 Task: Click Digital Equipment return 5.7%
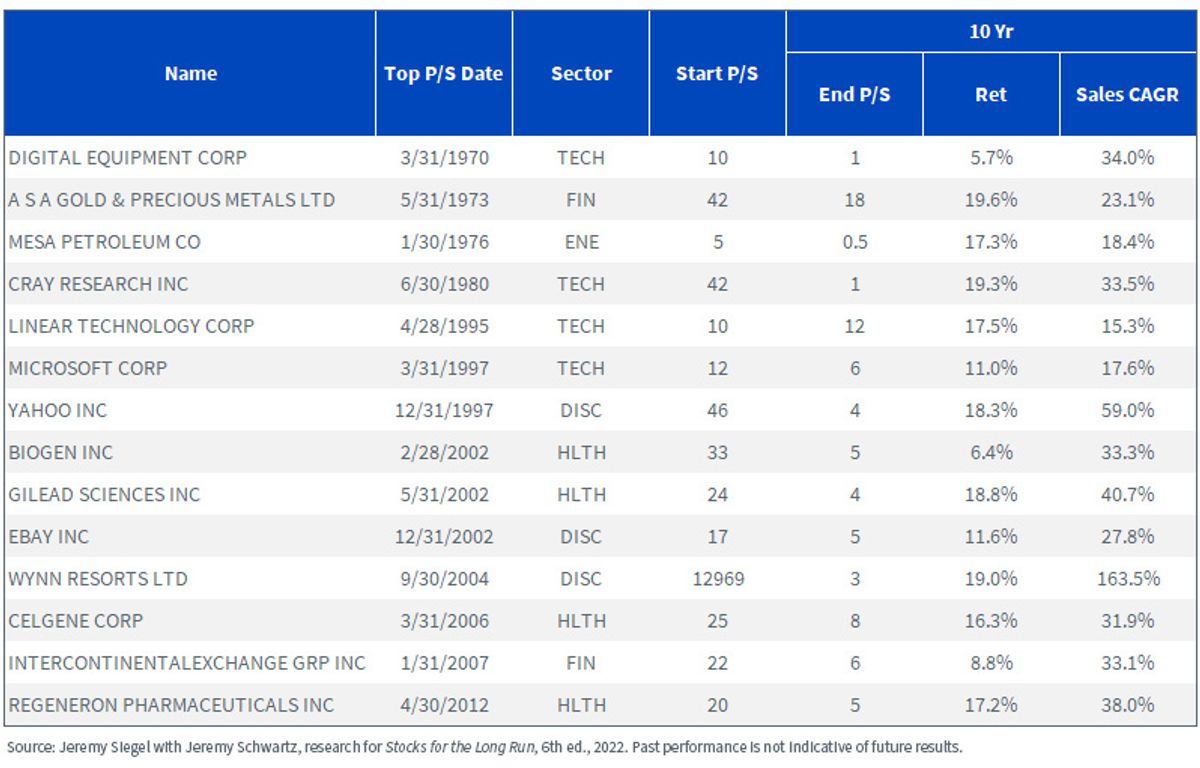pyautogui.click(x=991, y=158)
